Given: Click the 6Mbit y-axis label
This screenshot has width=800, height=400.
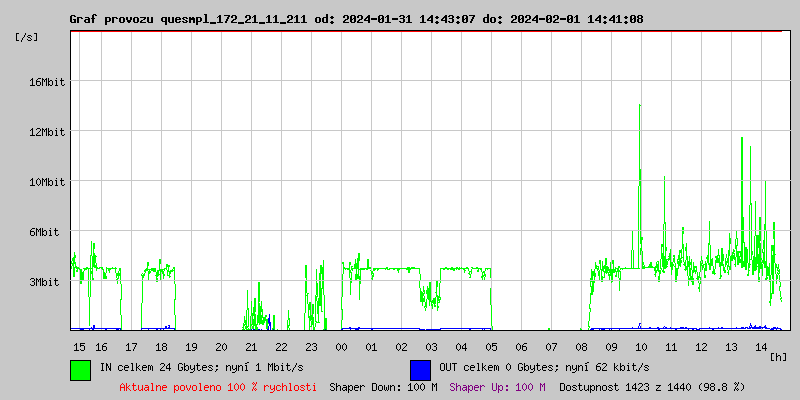Looking at the screenshot, I should tap(50, 232).
